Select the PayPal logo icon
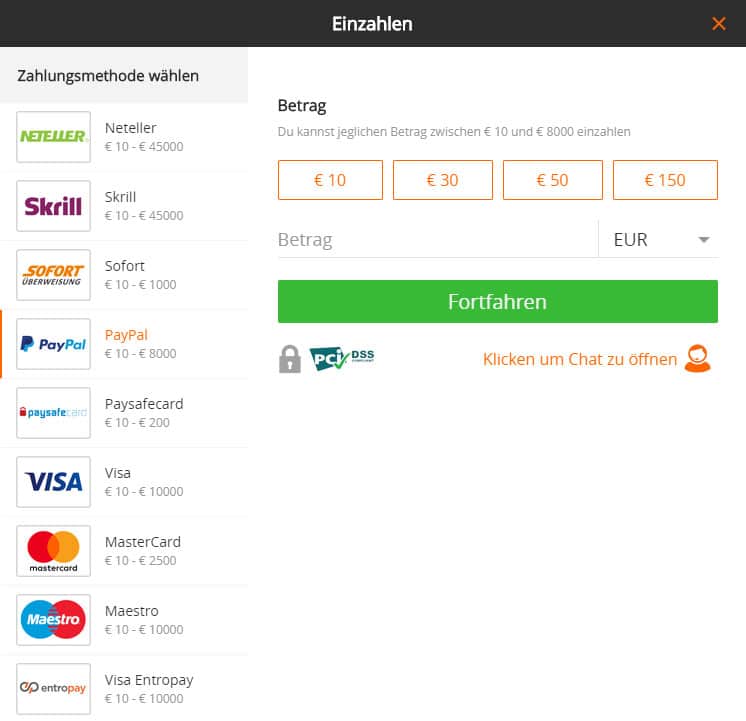The width and height of the screenshot is (746, 721). point(53,344)
